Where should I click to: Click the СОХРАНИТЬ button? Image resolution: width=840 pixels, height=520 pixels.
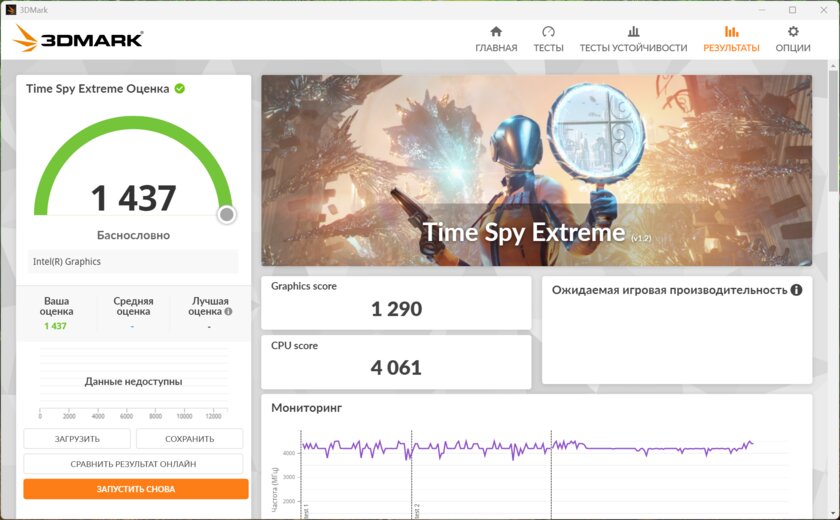[190, 439]
